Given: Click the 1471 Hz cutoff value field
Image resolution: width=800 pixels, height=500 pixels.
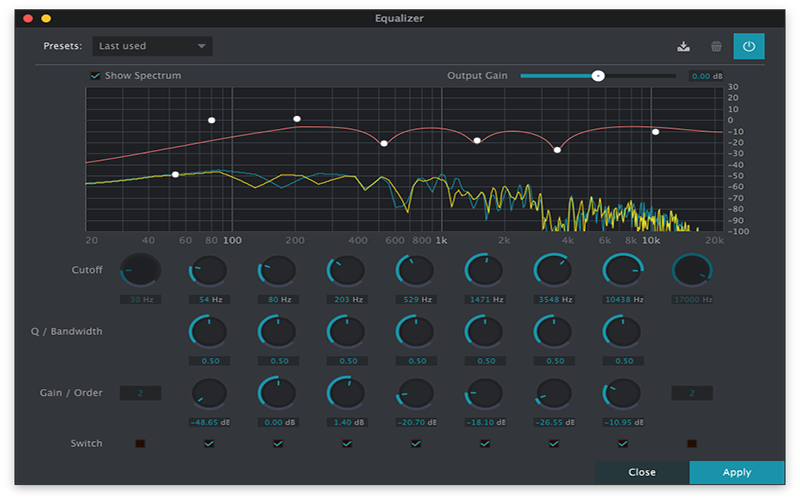Looking at the screenshot, I should pos(485,299).
